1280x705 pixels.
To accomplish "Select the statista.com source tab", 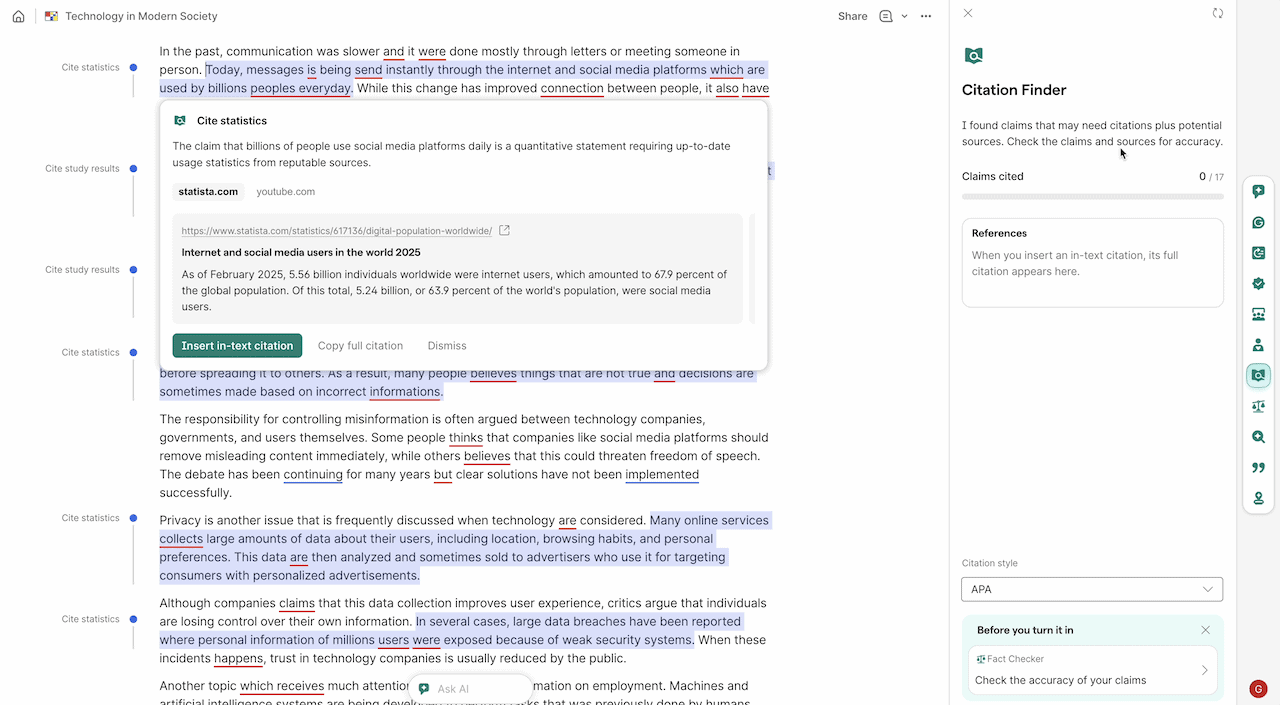I will [208, 191].
